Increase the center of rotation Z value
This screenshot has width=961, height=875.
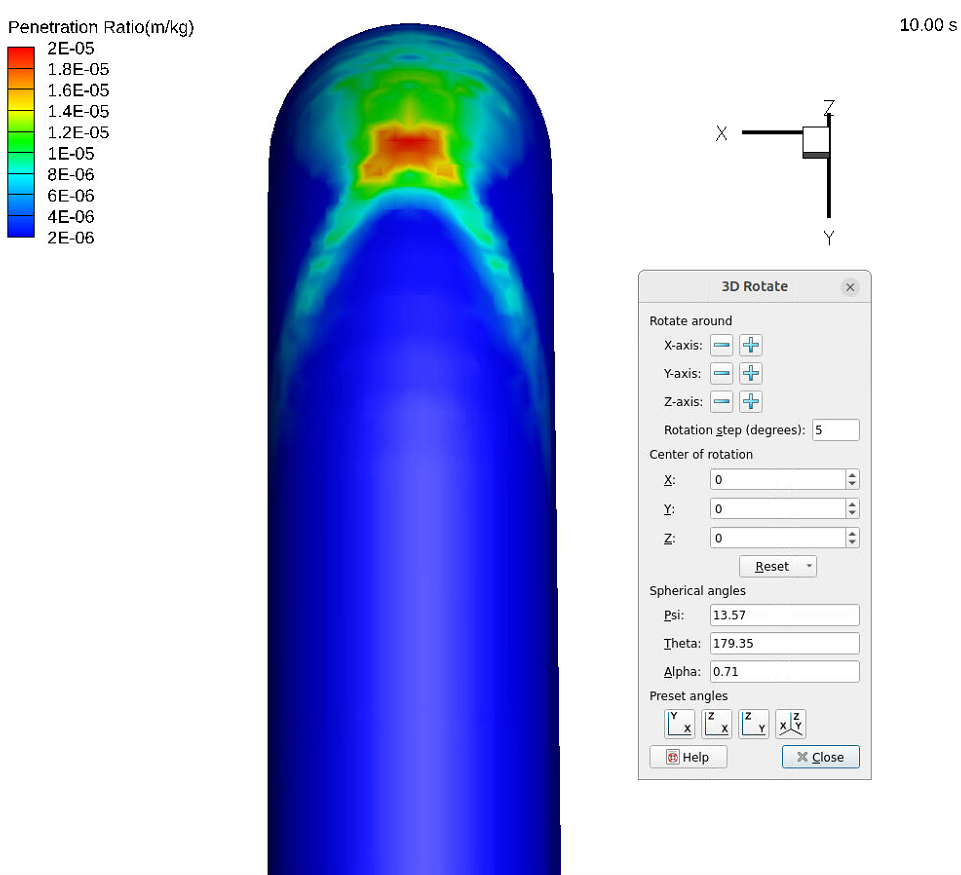point(852,534)
